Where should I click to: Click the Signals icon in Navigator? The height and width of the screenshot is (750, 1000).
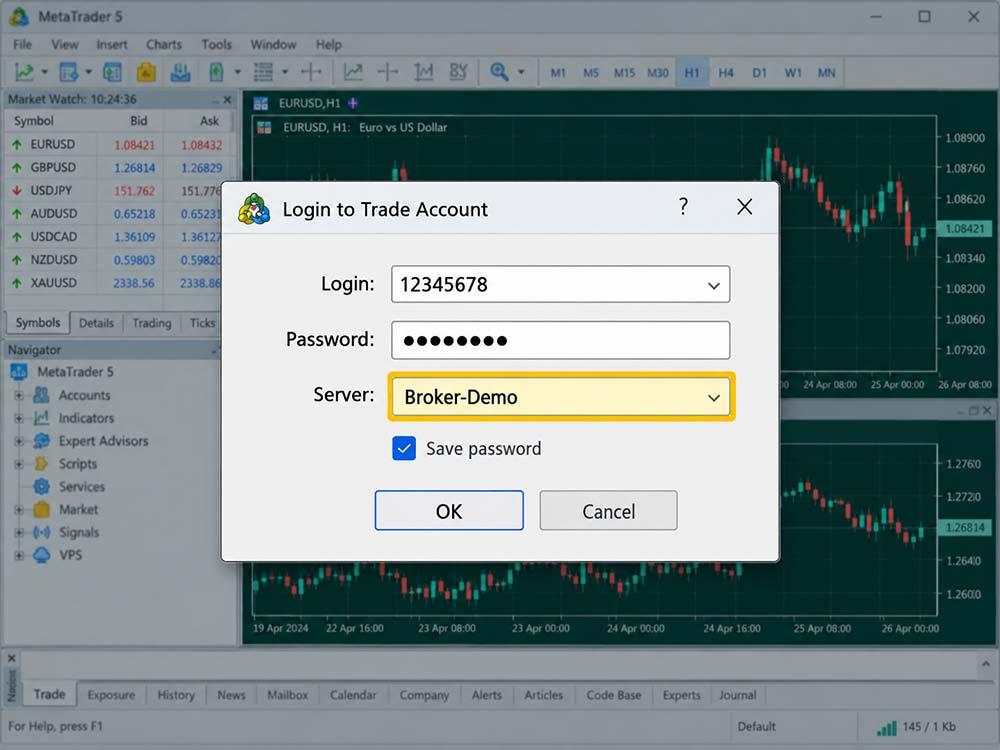tap(41, 532)
